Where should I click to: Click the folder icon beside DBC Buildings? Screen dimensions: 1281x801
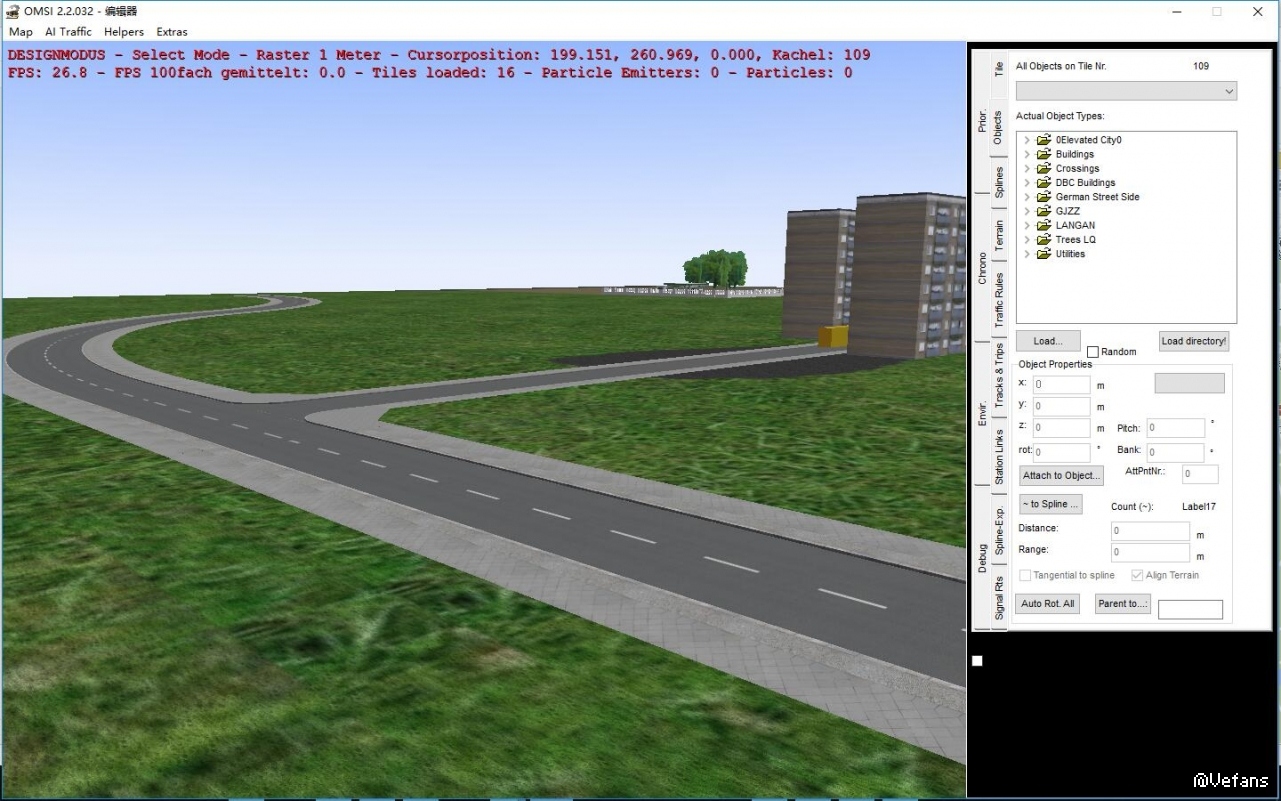(x=1044, y=183)
